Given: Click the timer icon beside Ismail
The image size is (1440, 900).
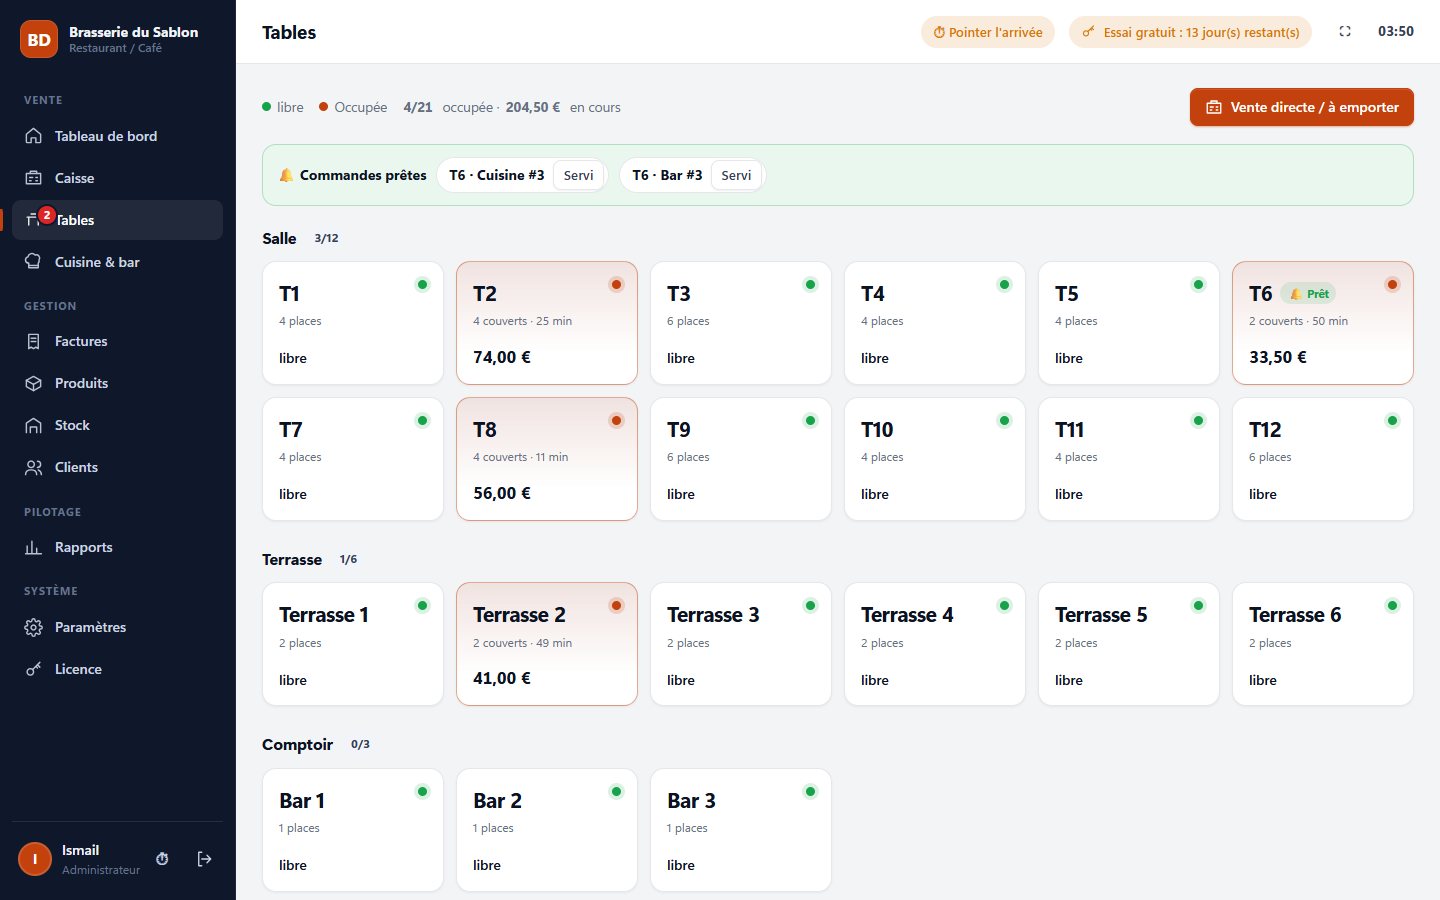Looking at the screenshot, I should pyautogui.click(x=162, y=859).
